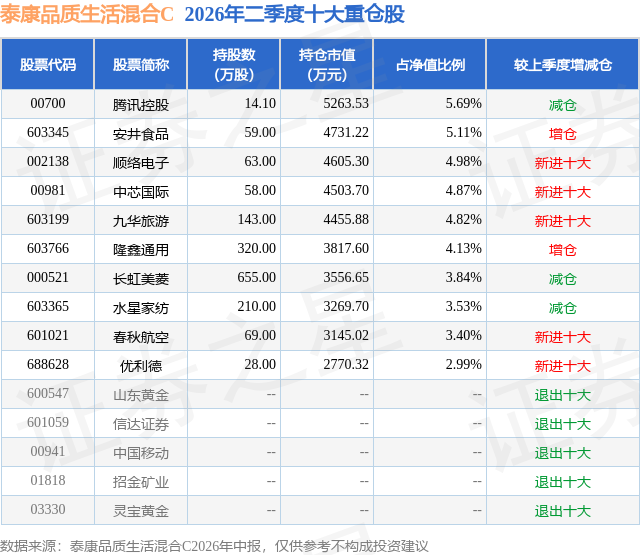Select stock code 603345
Viewport: 640px width, 555px height.
[x=48, y=133]
